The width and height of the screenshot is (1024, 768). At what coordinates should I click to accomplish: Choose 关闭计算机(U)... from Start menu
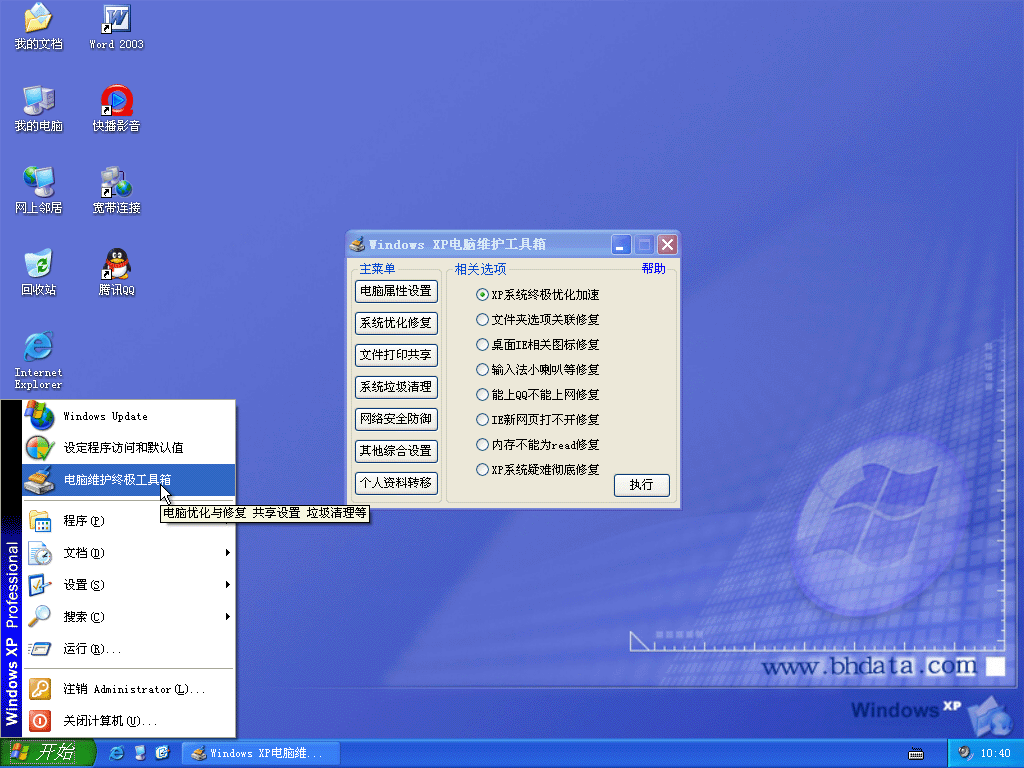tap(129, 721)
